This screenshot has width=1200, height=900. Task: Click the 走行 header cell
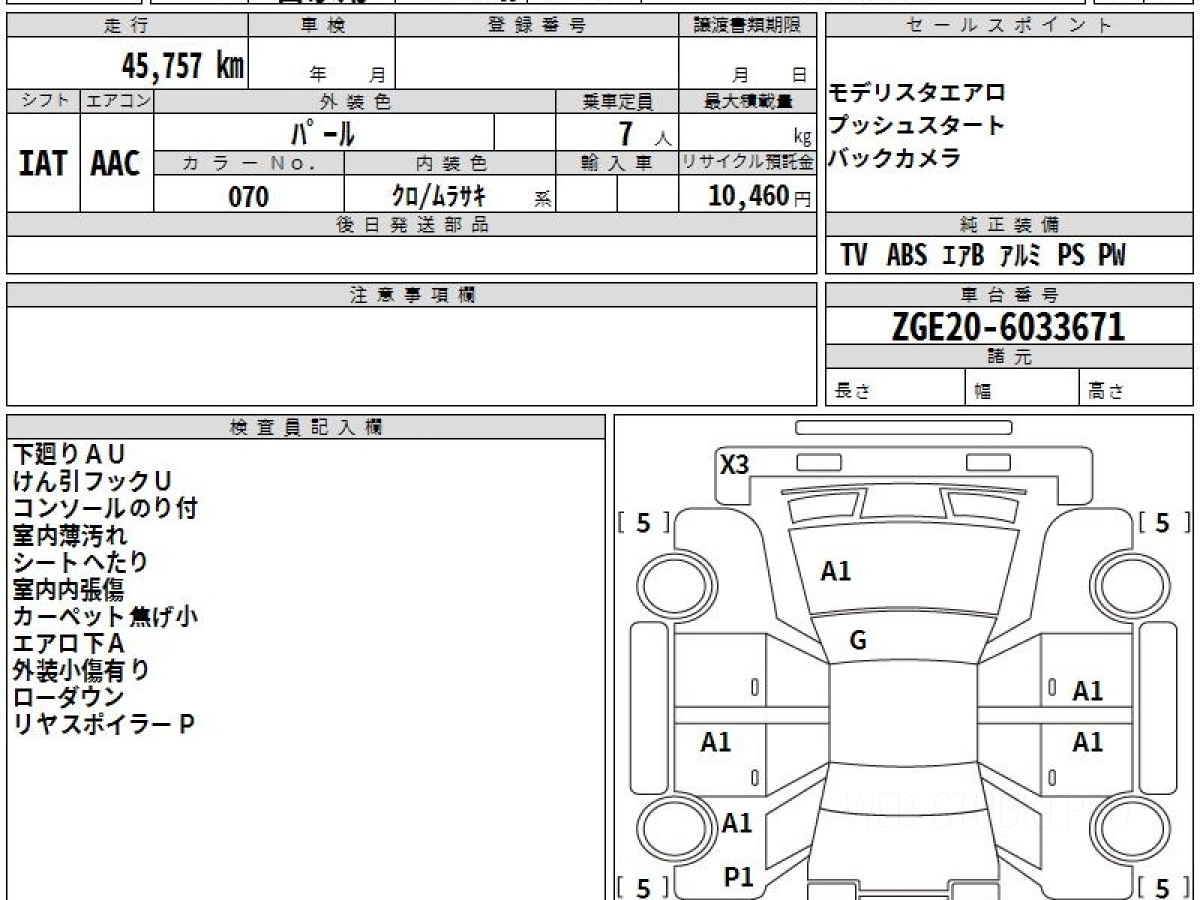pos(127,26)
